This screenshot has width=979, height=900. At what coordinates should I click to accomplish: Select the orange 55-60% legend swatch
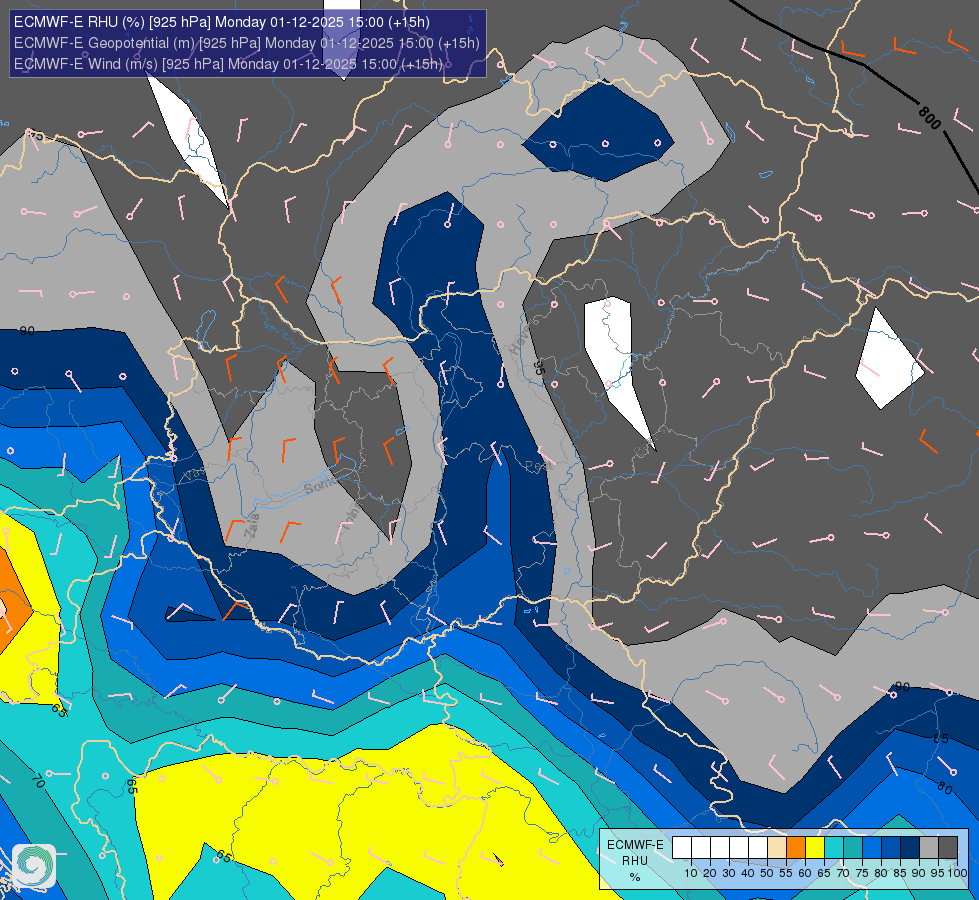point(796,848)
